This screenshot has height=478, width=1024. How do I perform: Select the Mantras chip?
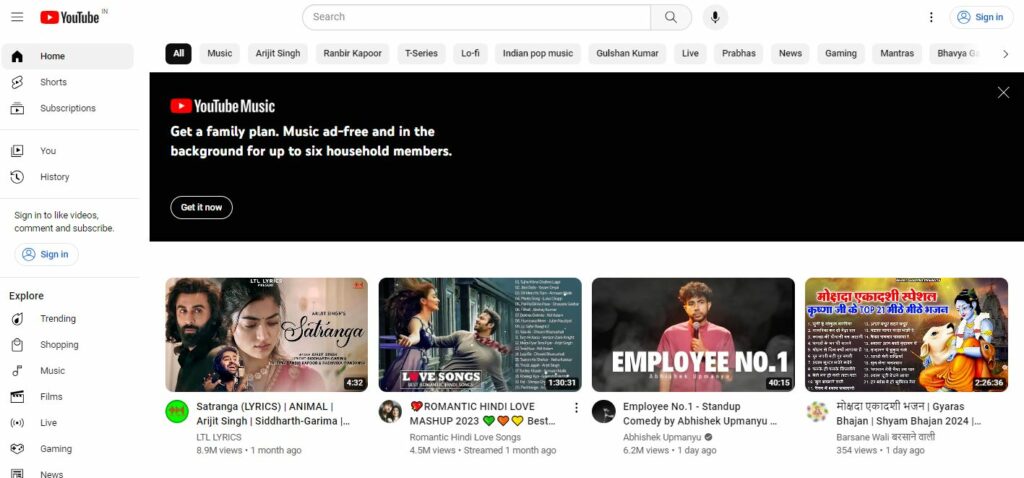point(897,54)
